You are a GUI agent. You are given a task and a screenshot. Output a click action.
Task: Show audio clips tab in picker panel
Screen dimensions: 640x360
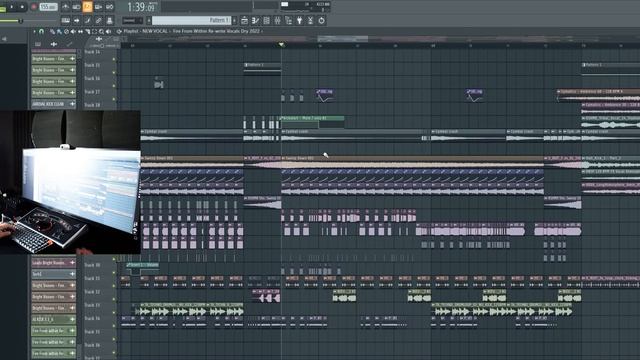[x=53, y=44]
